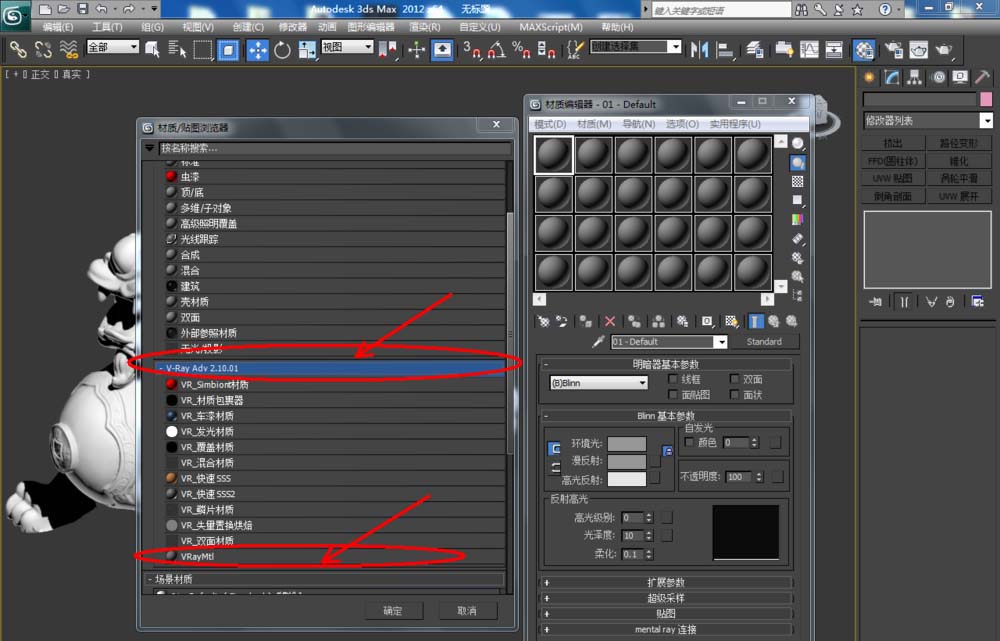Click Get Material icon in material editor
This screenshot has width=1000, height=641.
click(543, 321)
